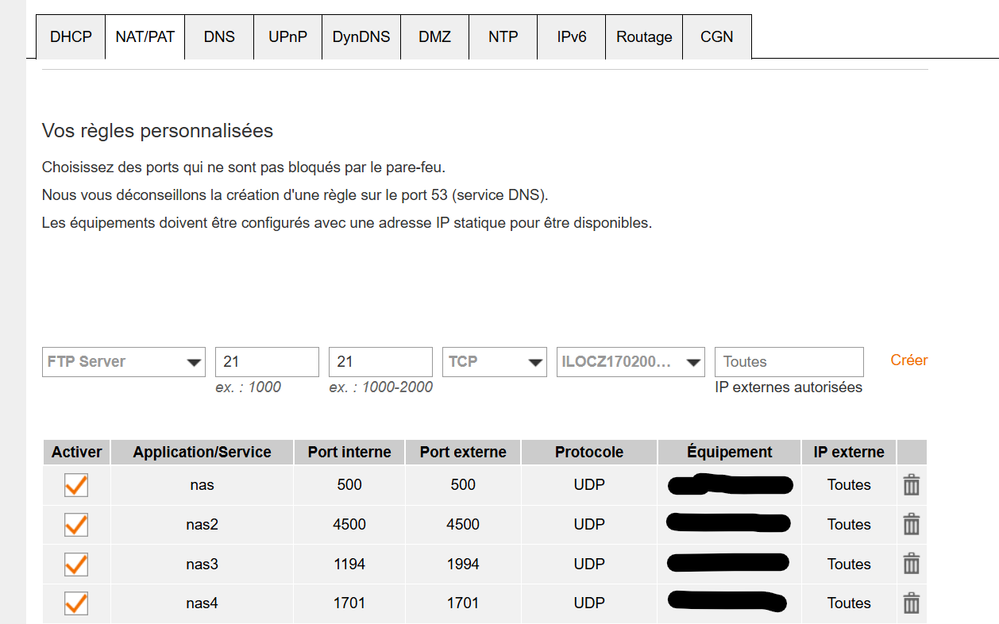Screen dimensions: 999x624
Task: Switch to the UPnP tab
Action: (287, 36)
